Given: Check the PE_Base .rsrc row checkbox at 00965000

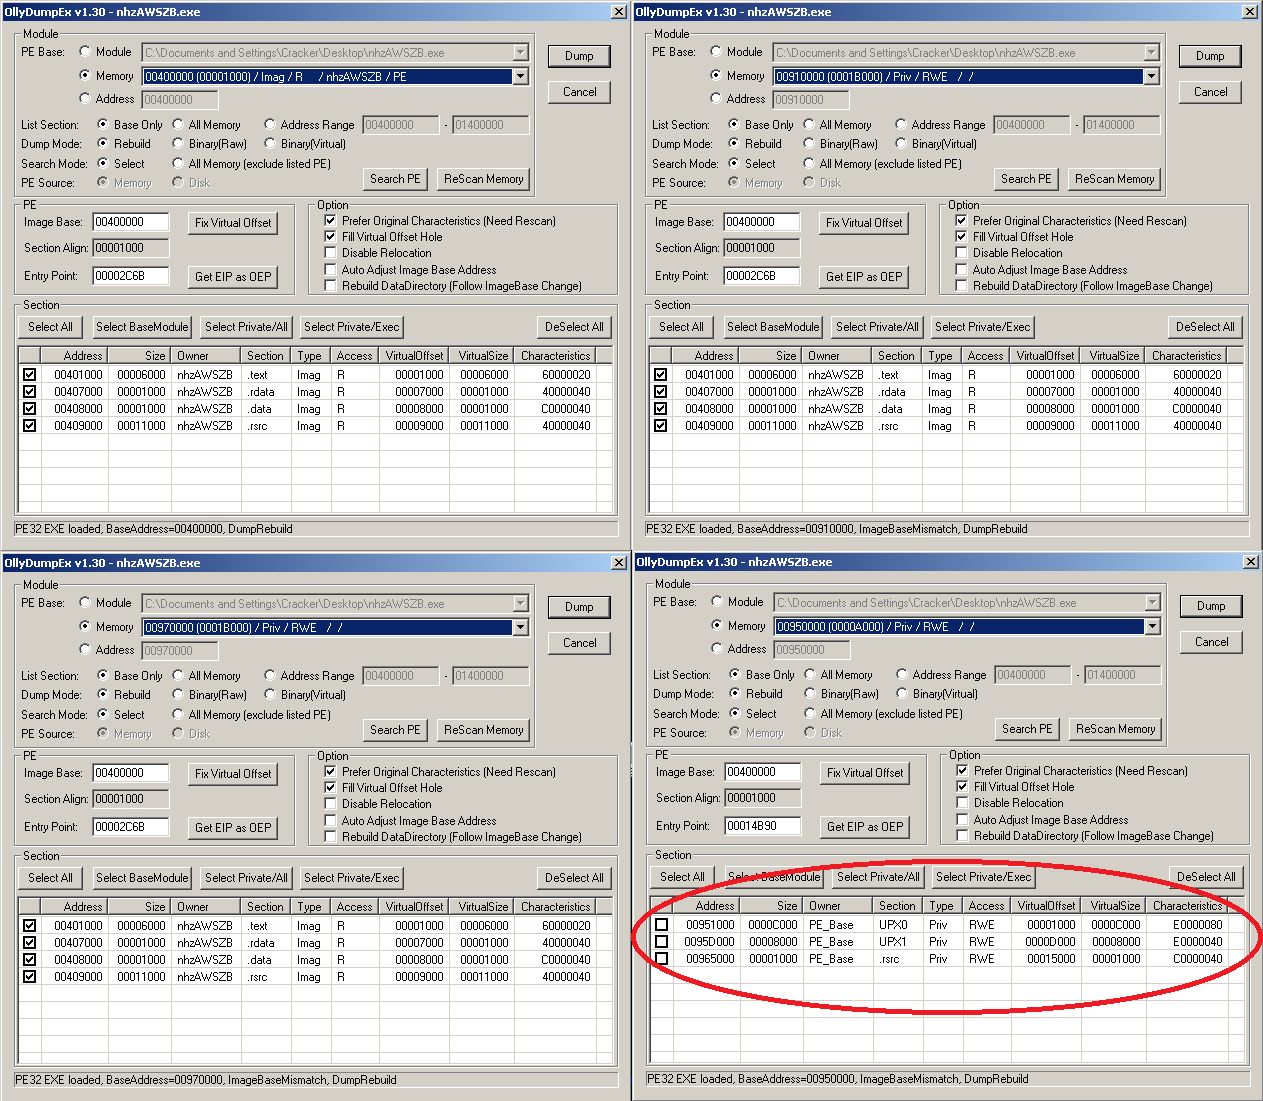Looking at the screenshot, I should point(662,959).
